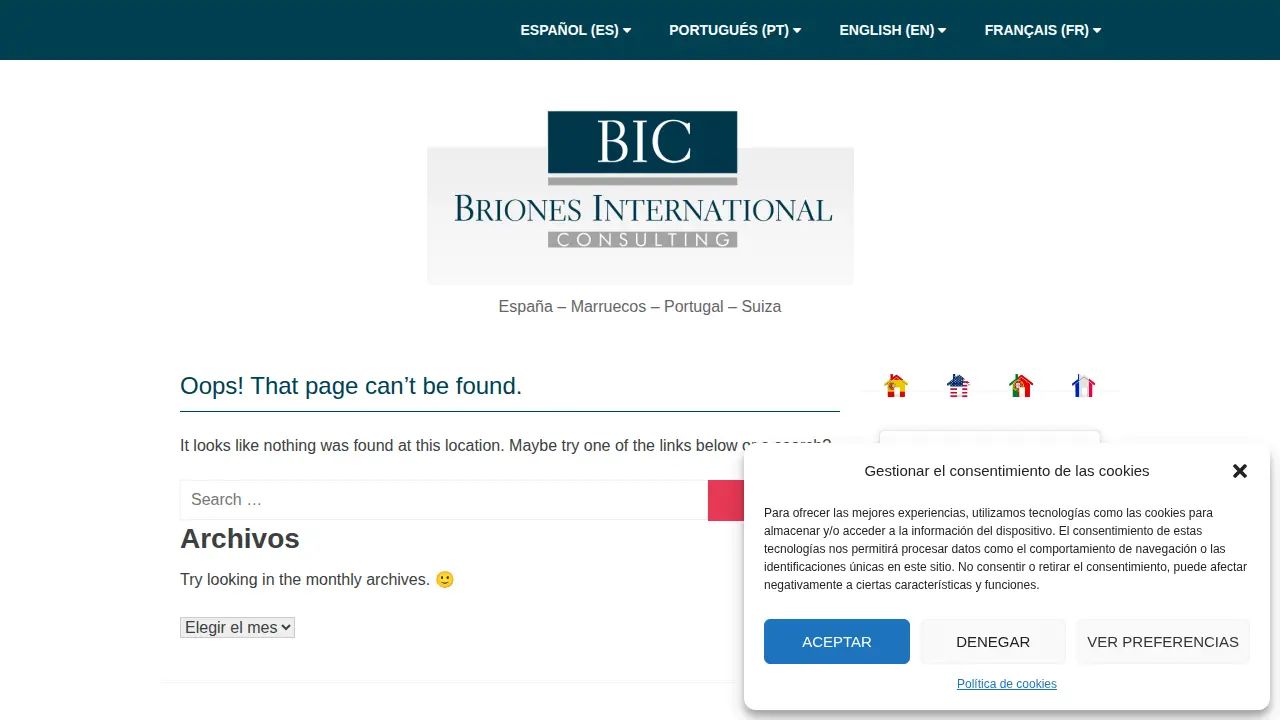Click the Spanish flag house icon
Image resolution: width=1280 pixels, height=720 pixels.
pos(896,386)
